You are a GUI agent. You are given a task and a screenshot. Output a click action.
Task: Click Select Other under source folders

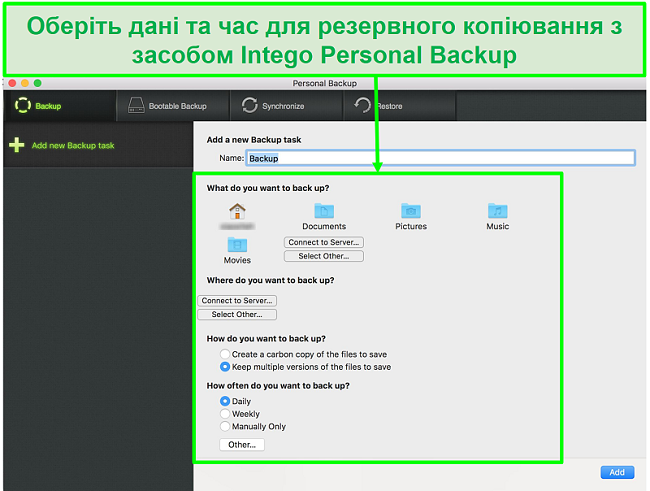click(324, 256)
